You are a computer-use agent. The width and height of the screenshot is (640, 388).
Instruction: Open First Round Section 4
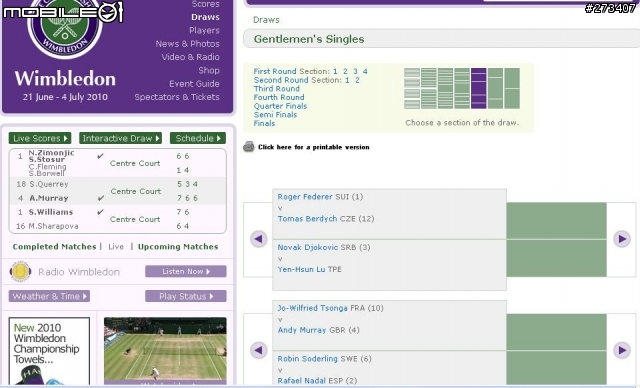(x=365, y=71)
